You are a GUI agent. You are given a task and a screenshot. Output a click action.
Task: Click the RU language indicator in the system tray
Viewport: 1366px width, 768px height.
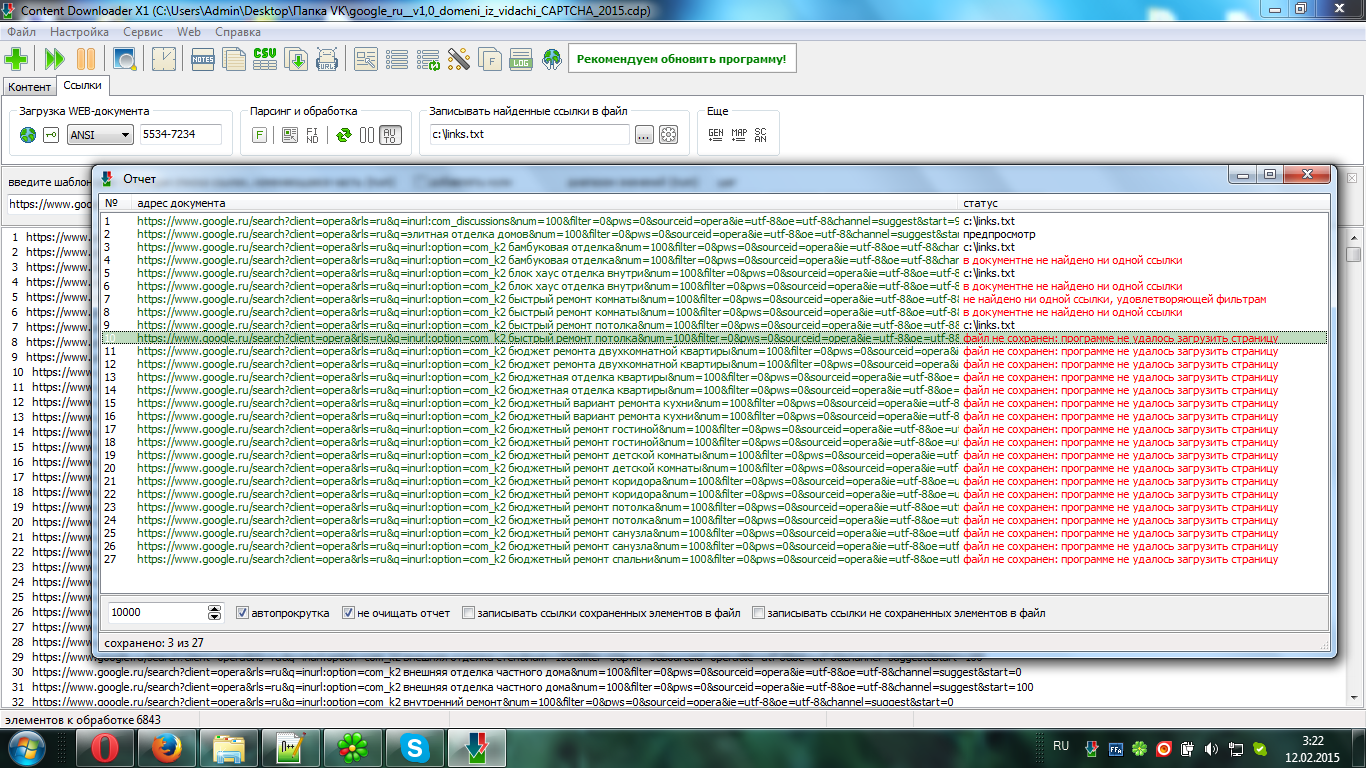tap(1062, 745)
